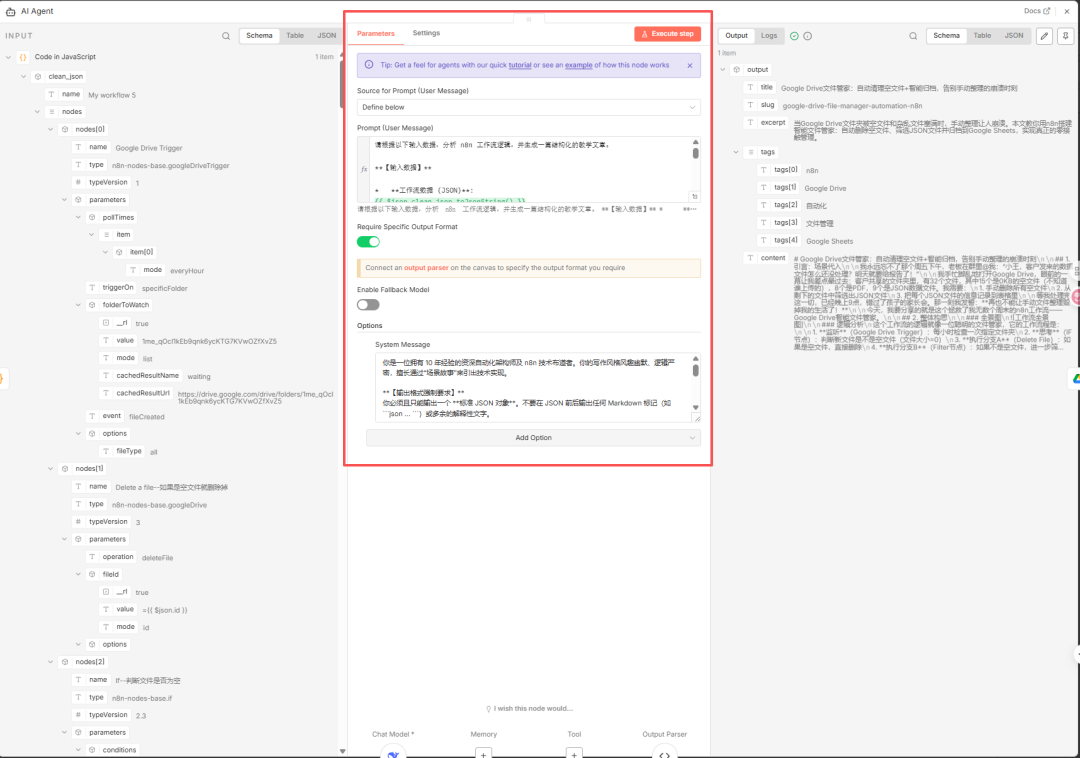Click the pencil edit output icon
Image resolution: width=1080 pixels, height=758 pixels.
coord(1044,36)
